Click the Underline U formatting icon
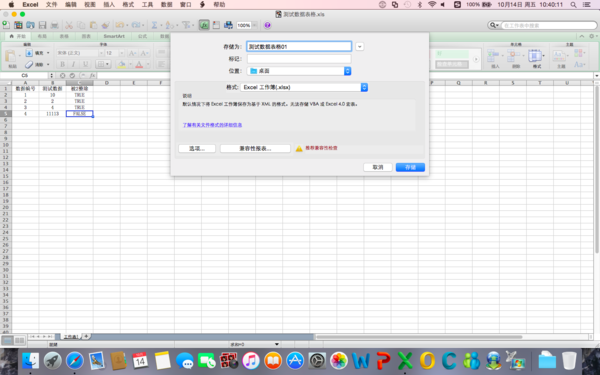The width and height of the screenshot is (600, 375). pyautogui.click(x=85, y=64)
